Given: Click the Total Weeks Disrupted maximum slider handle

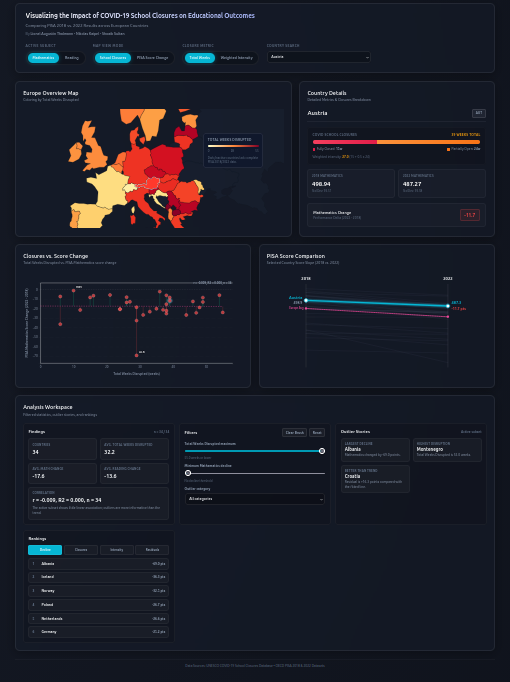Looking at the screenshot, I should (322, 451).
